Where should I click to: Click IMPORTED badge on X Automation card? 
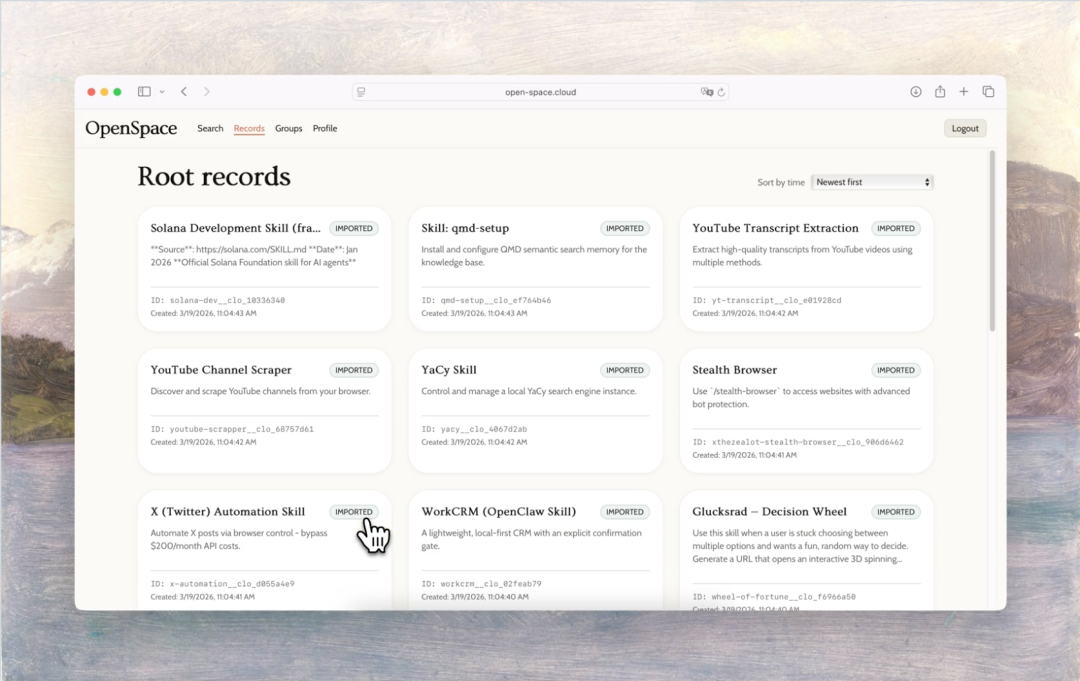click(353, 512)
